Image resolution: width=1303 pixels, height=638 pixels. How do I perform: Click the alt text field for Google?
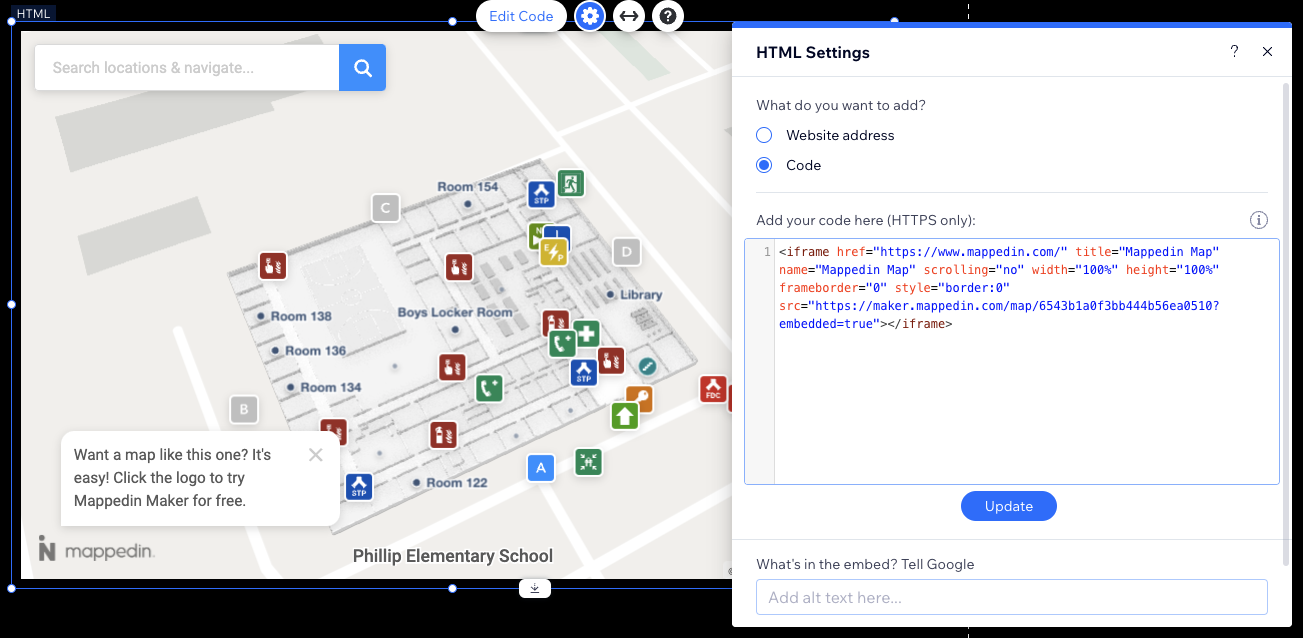1011,596
